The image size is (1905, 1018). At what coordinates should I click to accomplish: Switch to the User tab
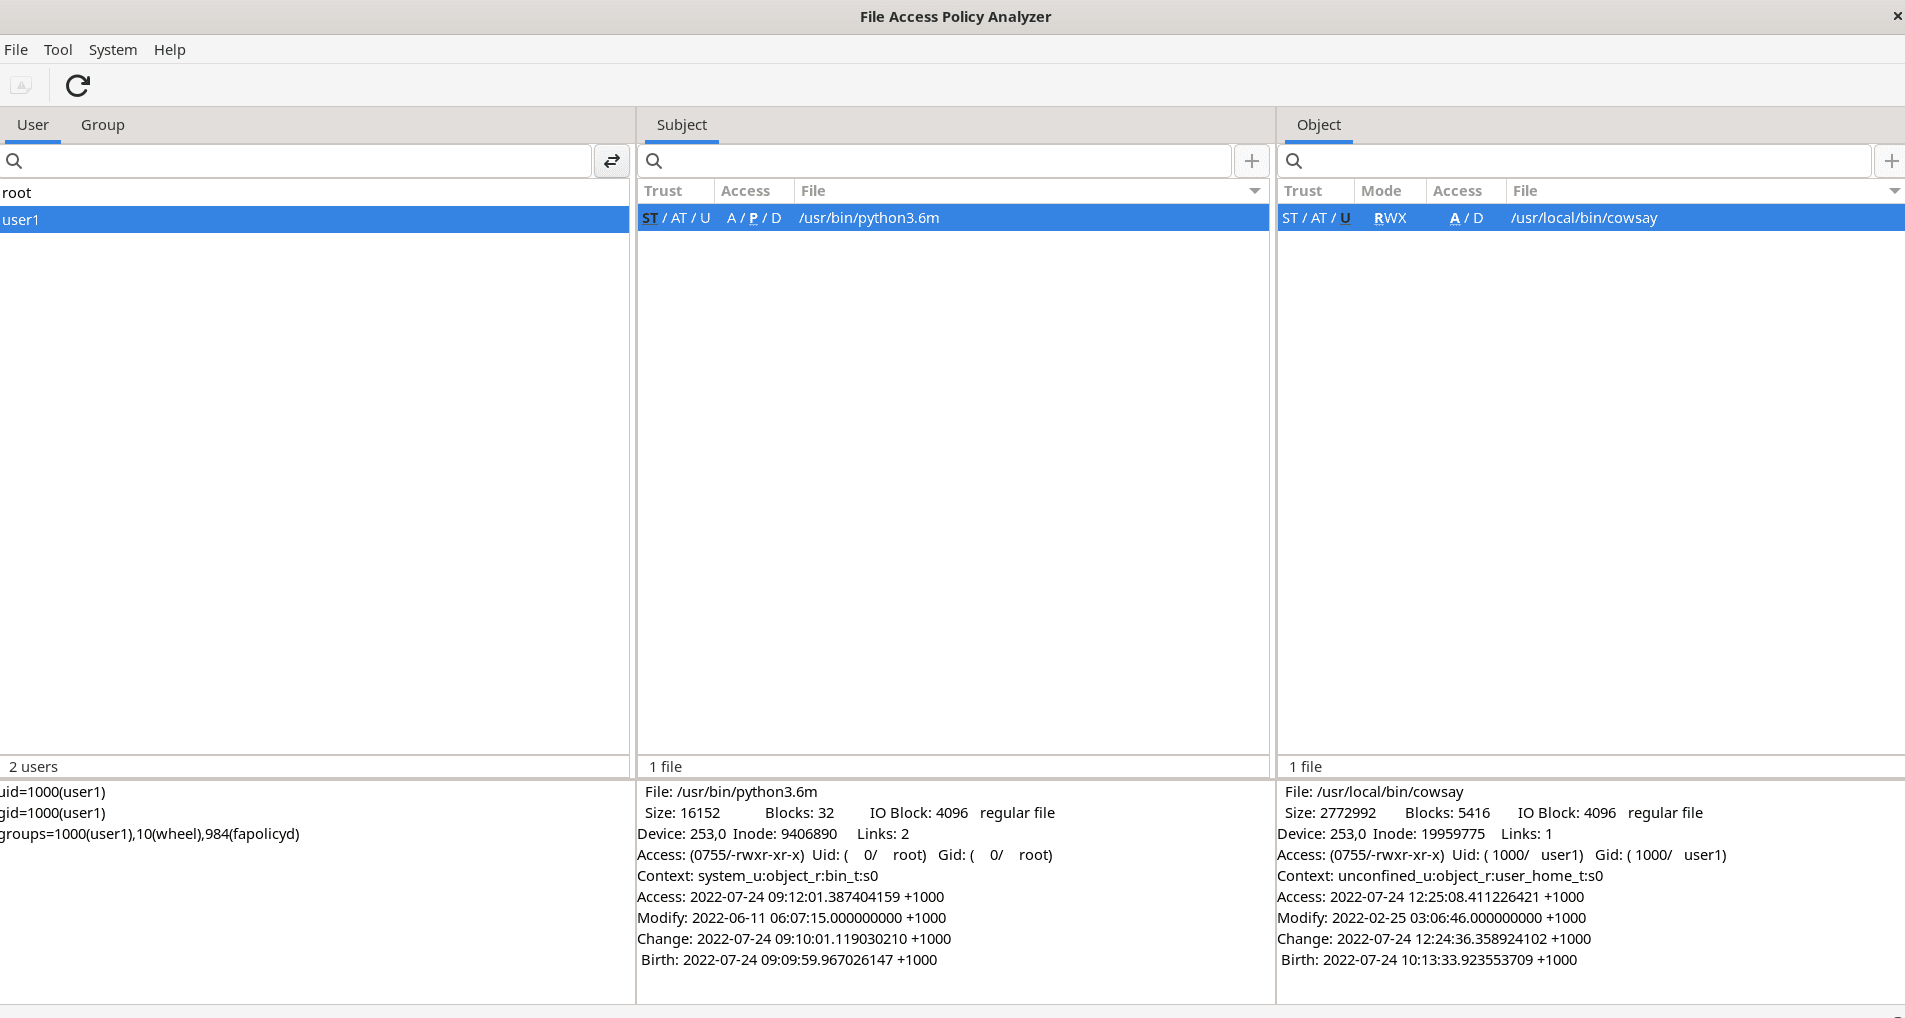click(33, 125)
